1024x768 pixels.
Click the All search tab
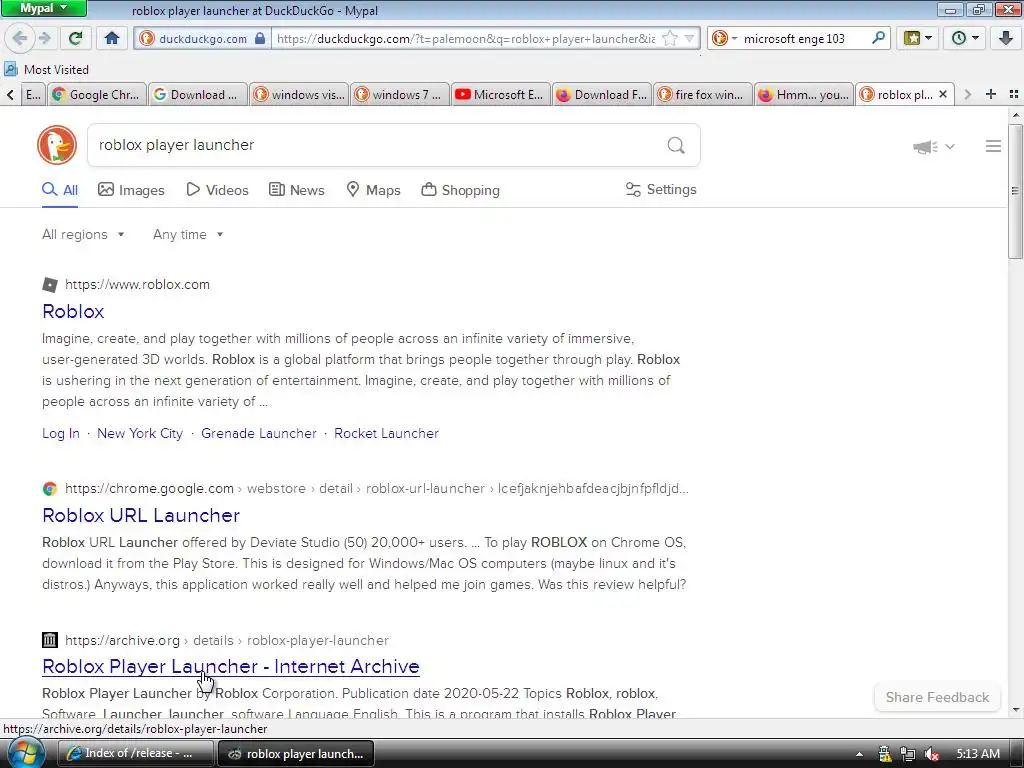pos(60,190)
